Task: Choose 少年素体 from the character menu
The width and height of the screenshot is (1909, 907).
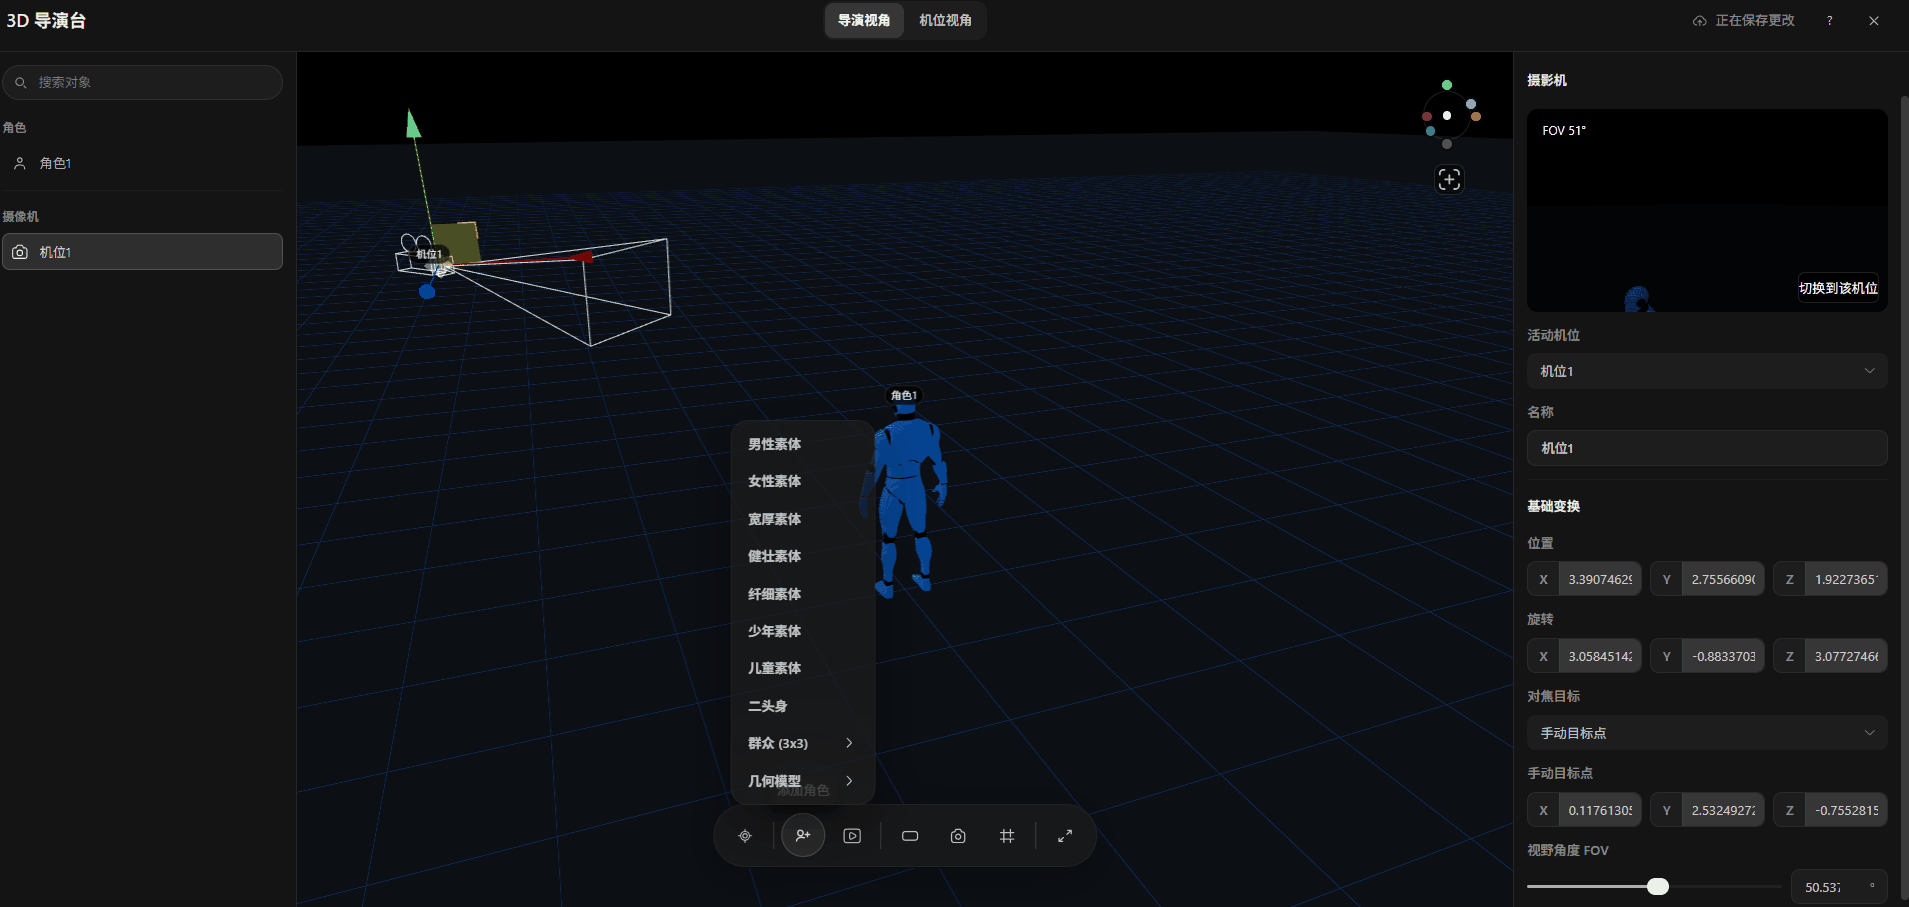Action: click(803, 631)
